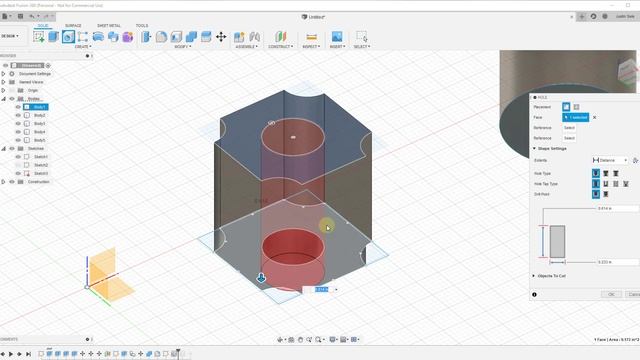Toggle visibility eye of Body2
The width and height of the screenshot is (640, 360).
(x=18, y=116)
